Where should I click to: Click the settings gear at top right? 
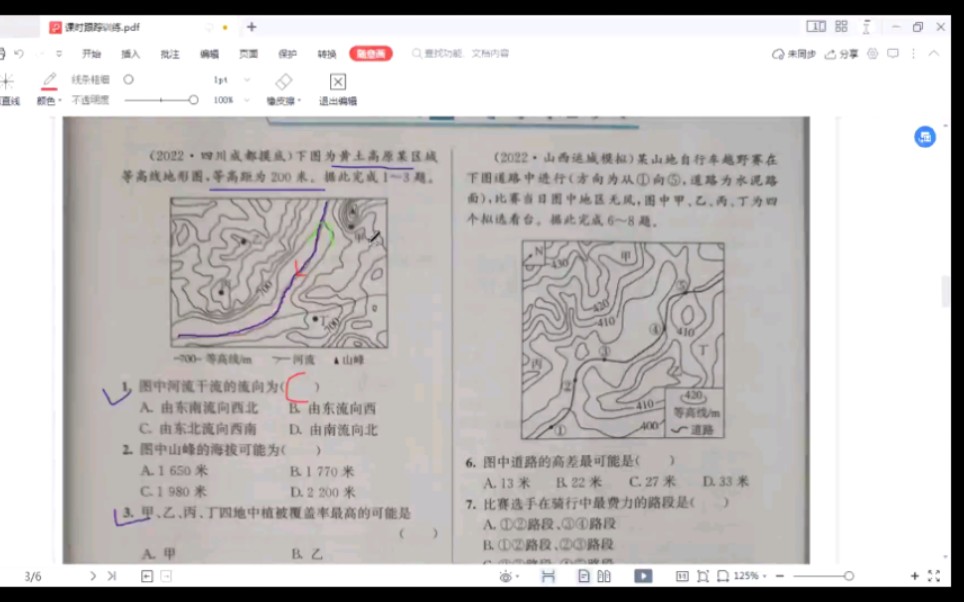click(x=872, y=53)
